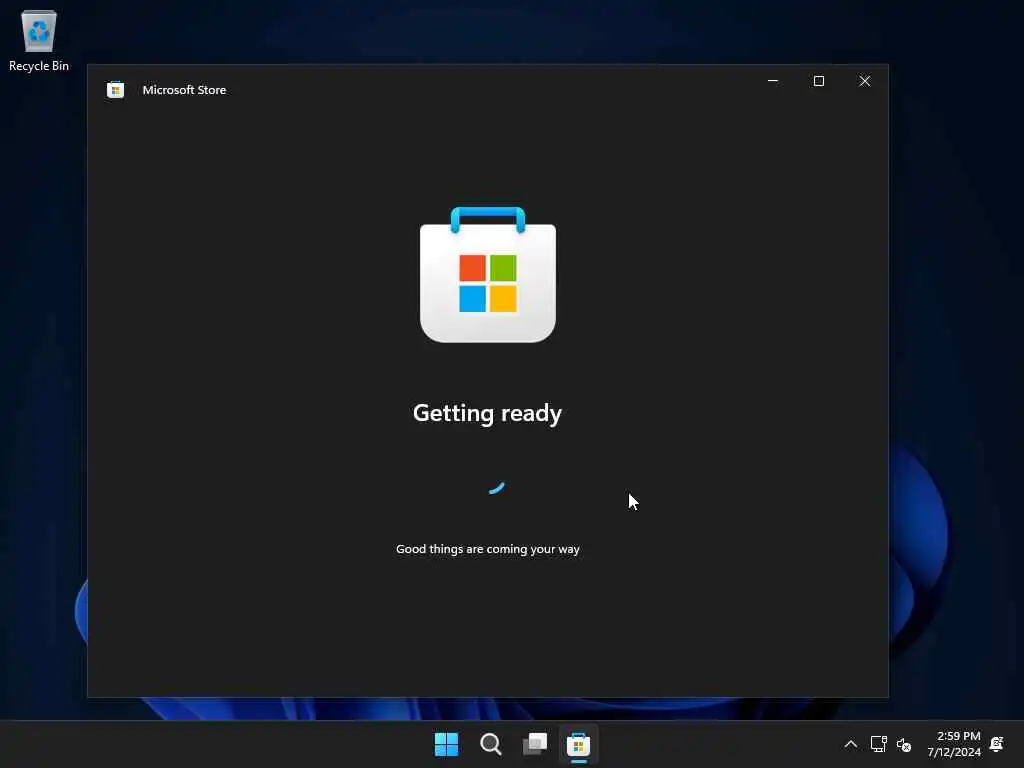Image resolution: width=1024 pixels, height=768 pixels.
Task: Click the loading spinner indicator
Action: [x=496, y=487]
